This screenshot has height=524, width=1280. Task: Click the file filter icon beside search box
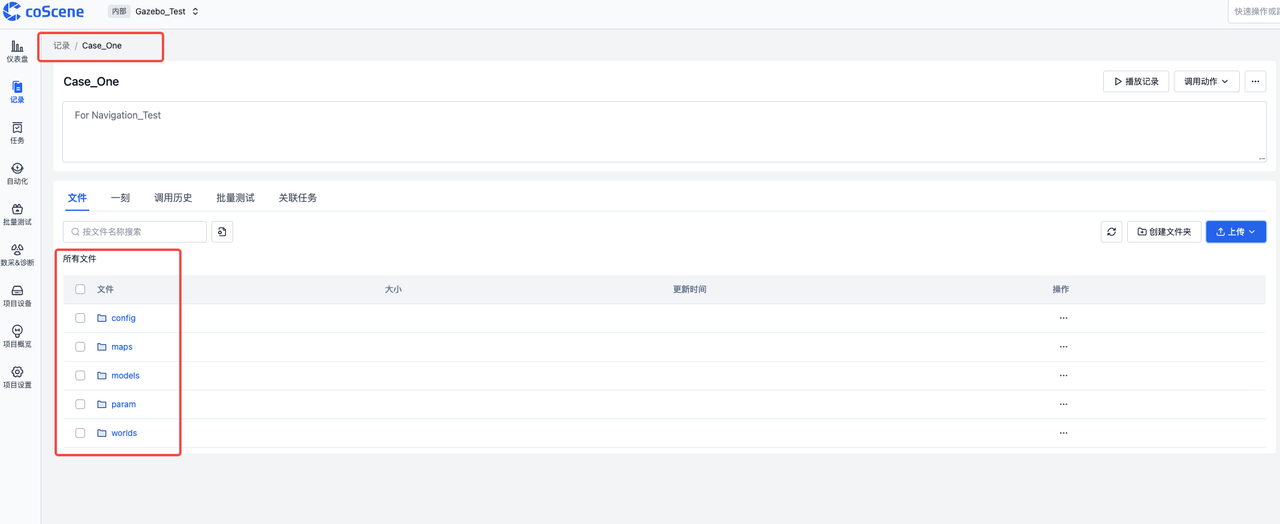(x=222, y=232)
